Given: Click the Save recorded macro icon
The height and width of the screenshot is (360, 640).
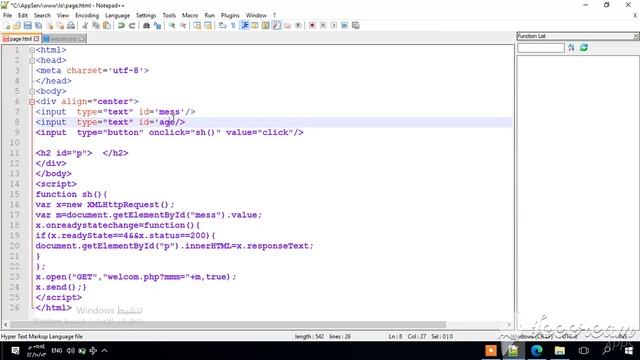Looking at the screenshot, I should [x=356, y=26].
